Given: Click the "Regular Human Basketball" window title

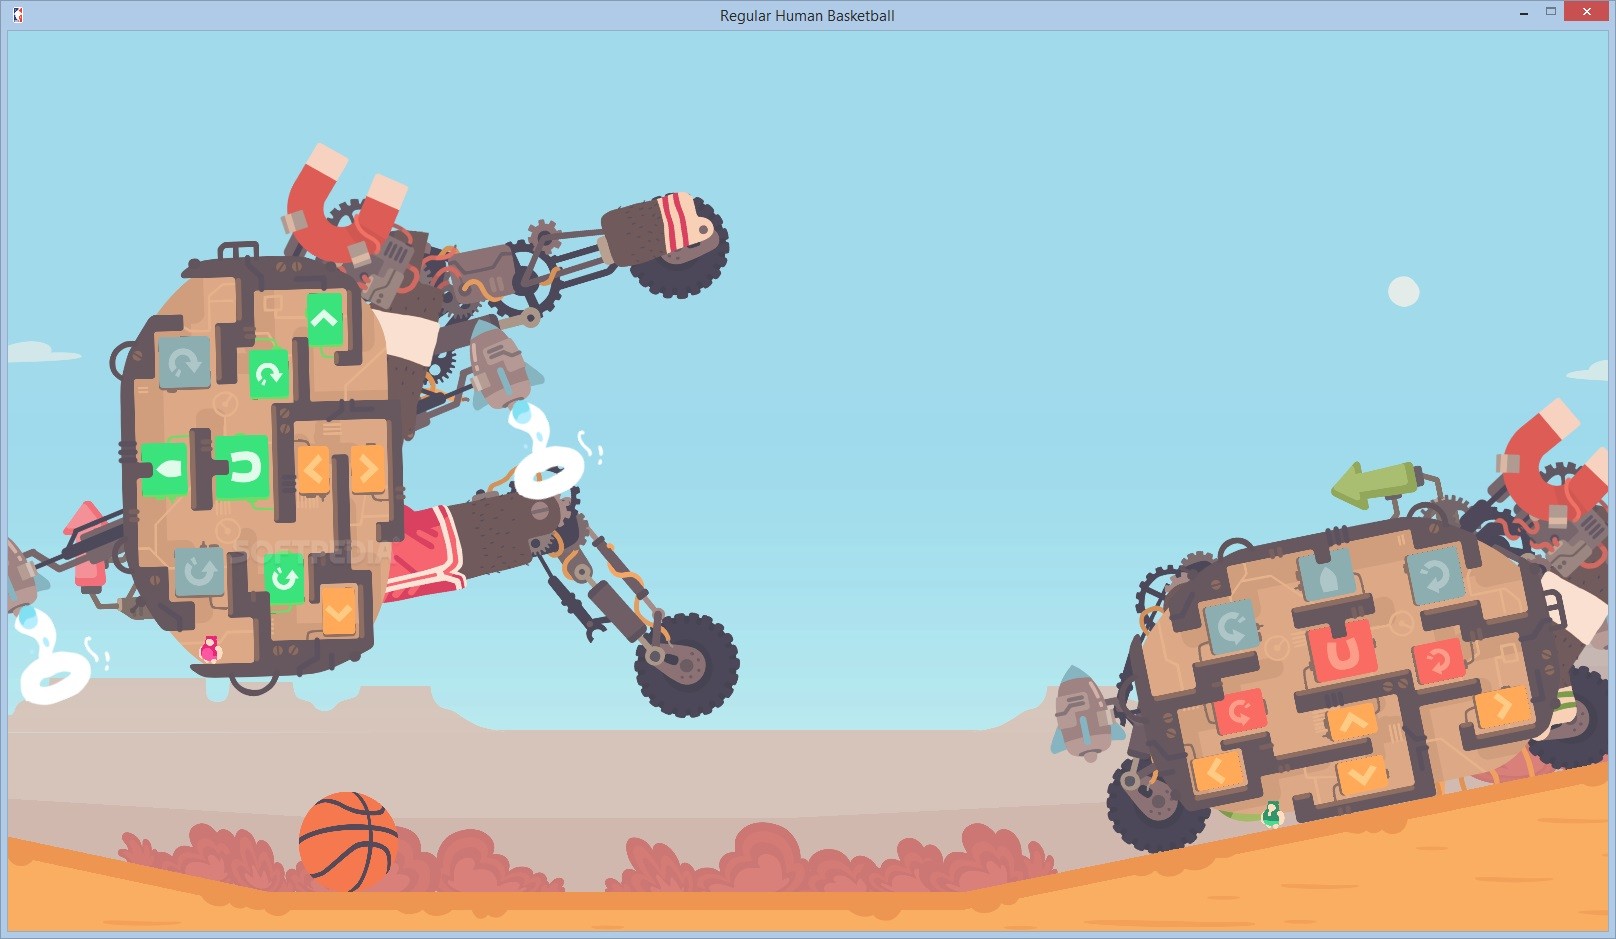Looking at the screenshot, I should [x=807, y=15].
